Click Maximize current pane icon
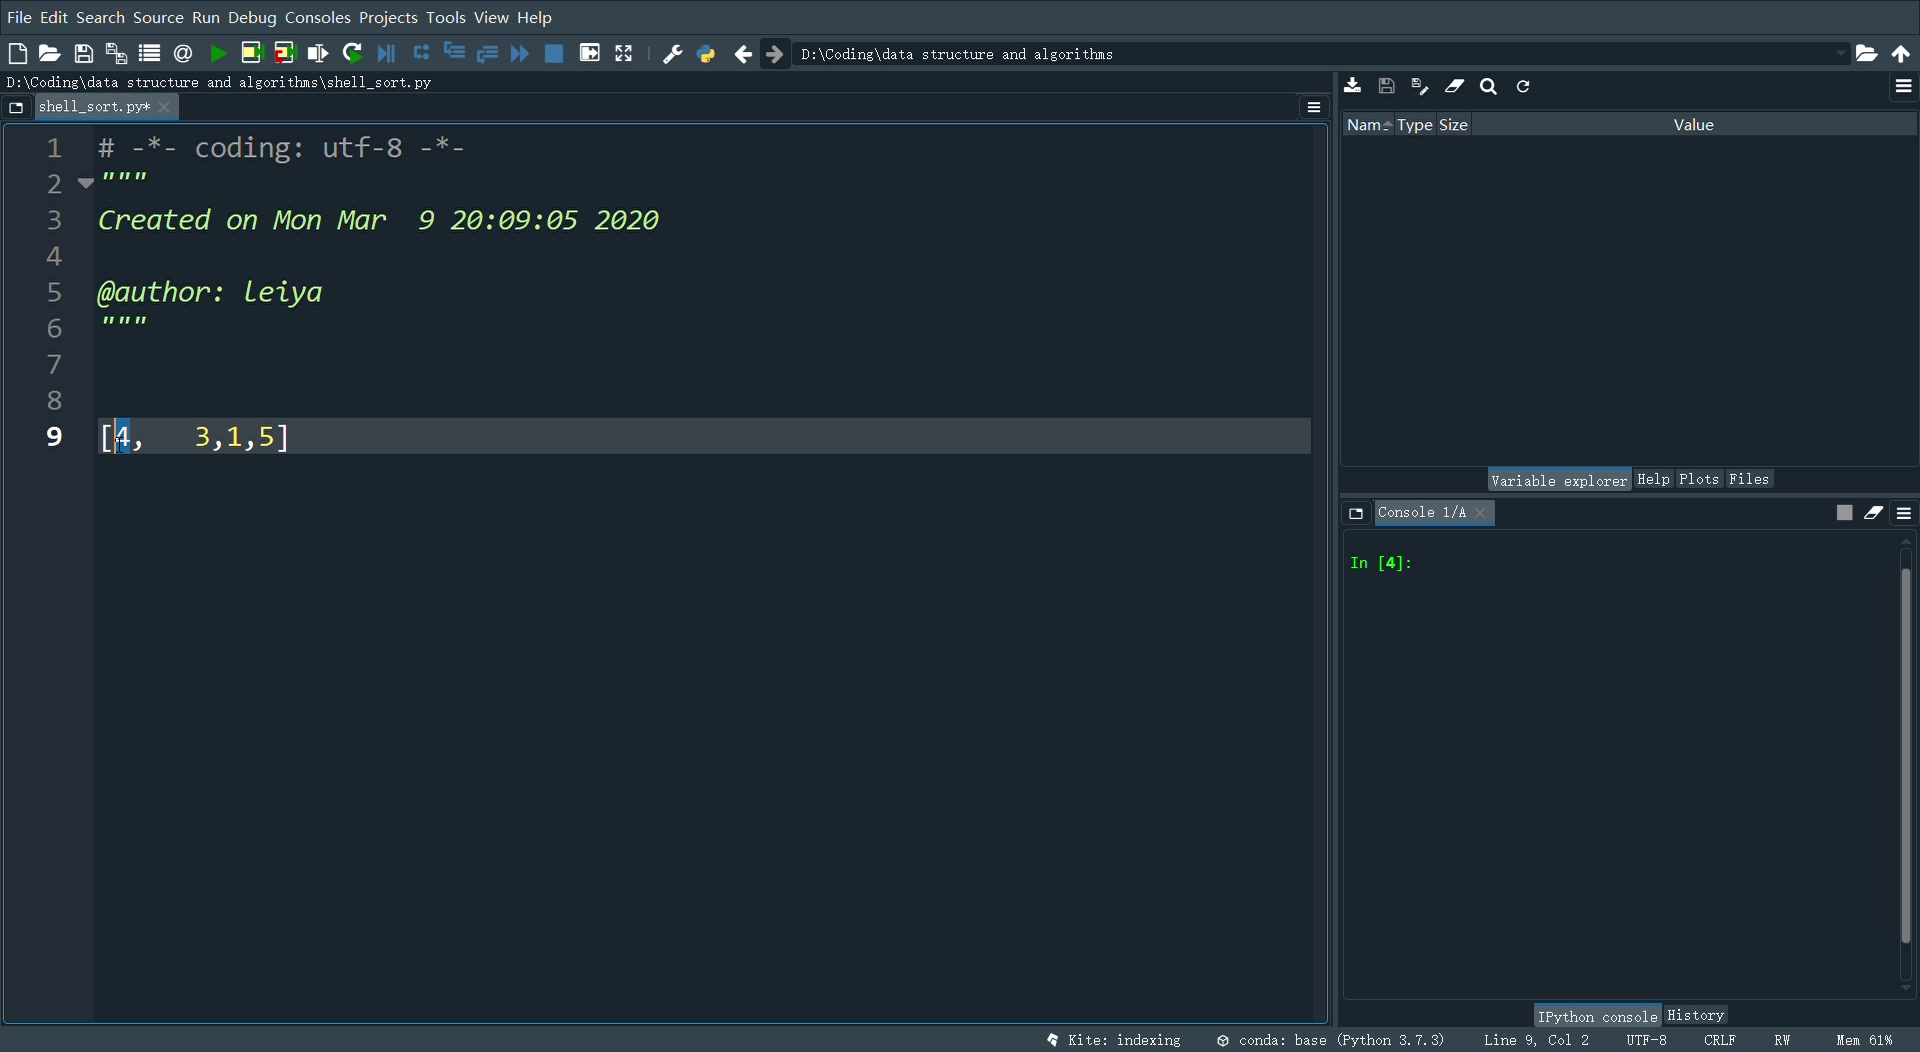 [623, 53]
